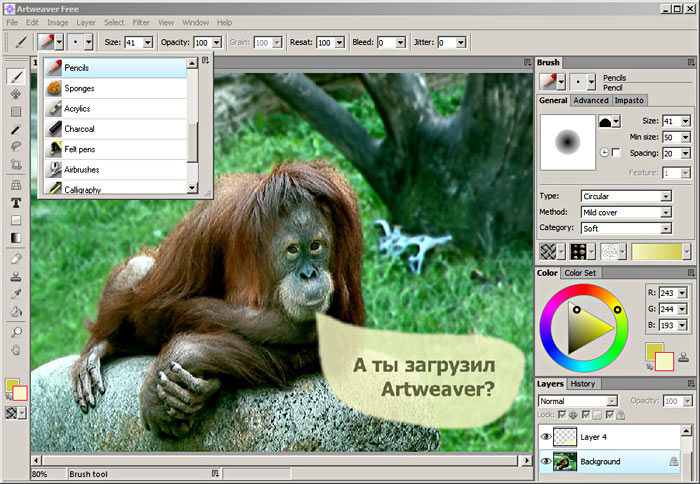Open the Layer menu
The width and height of the screenshot is (700, 484).
[86, 22]
